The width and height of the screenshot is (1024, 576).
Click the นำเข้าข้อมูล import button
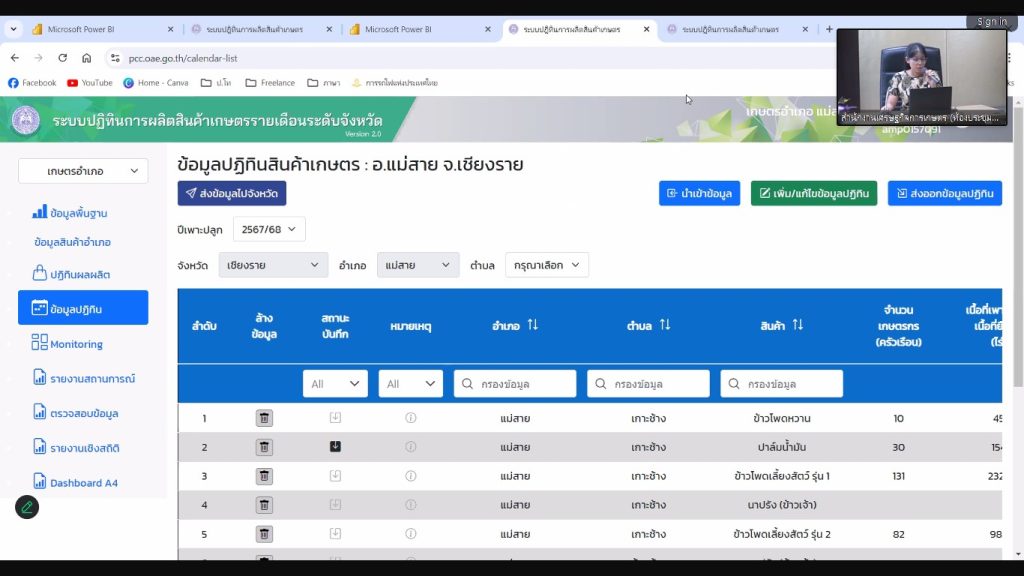(x=699, y=193)
